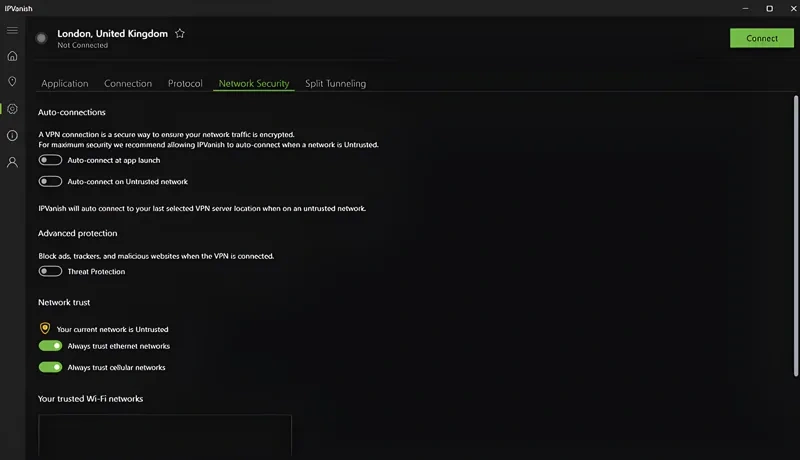The height and width of the screenshot is (460, 800).
Task: Open the Locations pin icon
Action: (x=12, y=82)
